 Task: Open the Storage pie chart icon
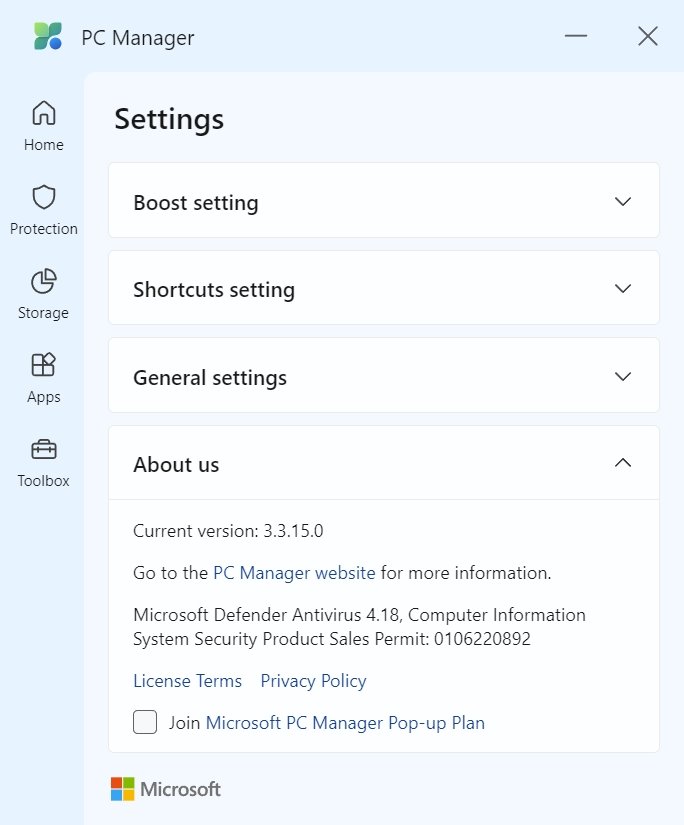point(44,281)
